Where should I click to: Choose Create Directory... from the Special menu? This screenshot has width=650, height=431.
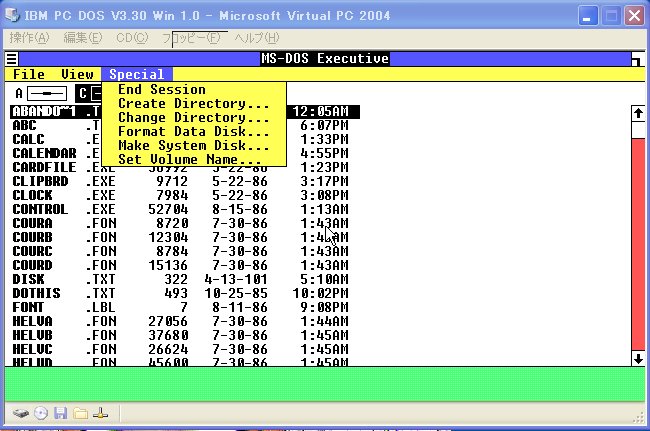click(194, 104)
